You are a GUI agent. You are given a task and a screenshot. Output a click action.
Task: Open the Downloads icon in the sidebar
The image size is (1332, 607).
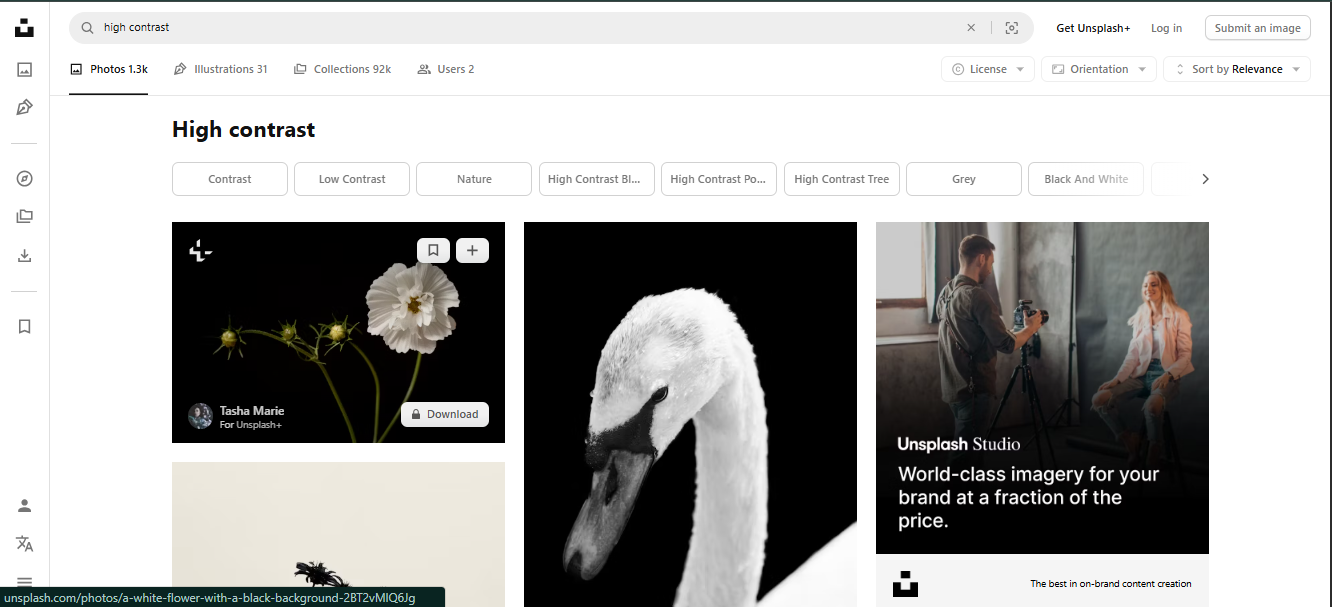pos(24,255)
